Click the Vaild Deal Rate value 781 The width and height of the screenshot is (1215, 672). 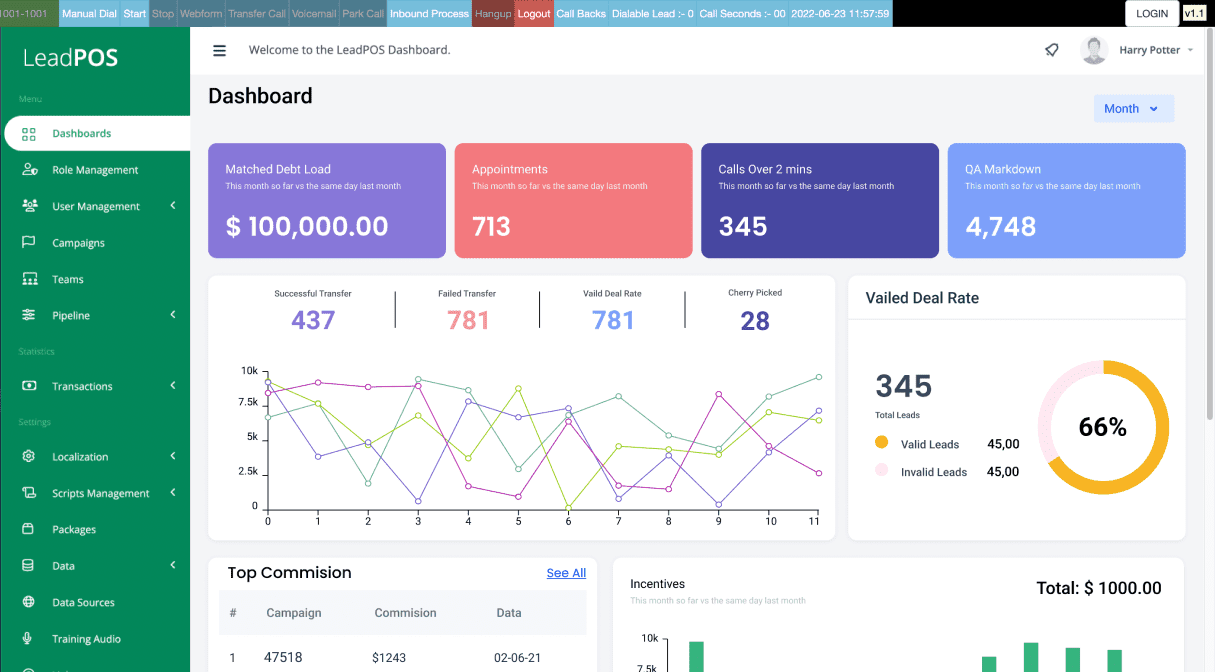pos(613,320)
